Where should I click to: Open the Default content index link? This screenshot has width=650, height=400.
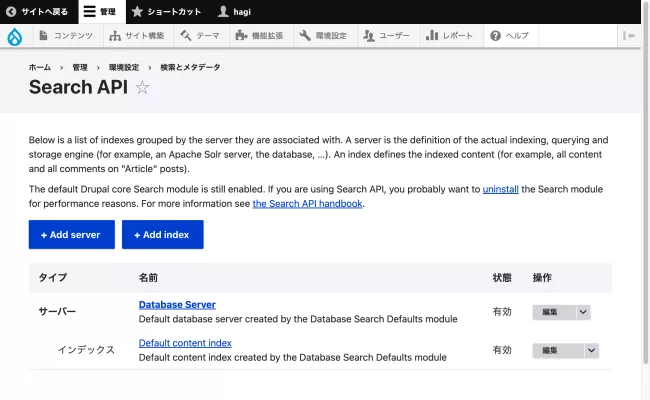tap(185, 343)
